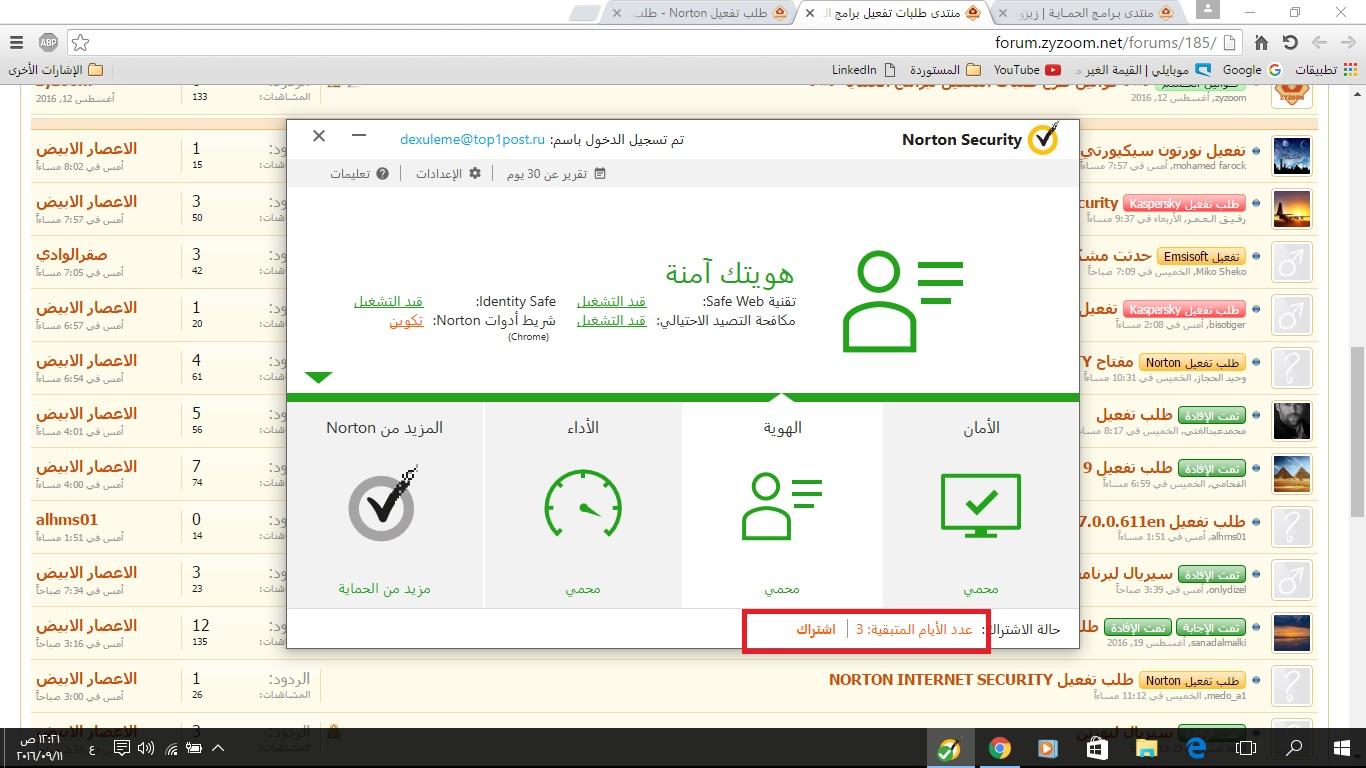Image resolution: width=1366 pixels, height=768 pixels.
Task: Click Safe Web status link قيد التشغيل
Action: pos(611,301)
